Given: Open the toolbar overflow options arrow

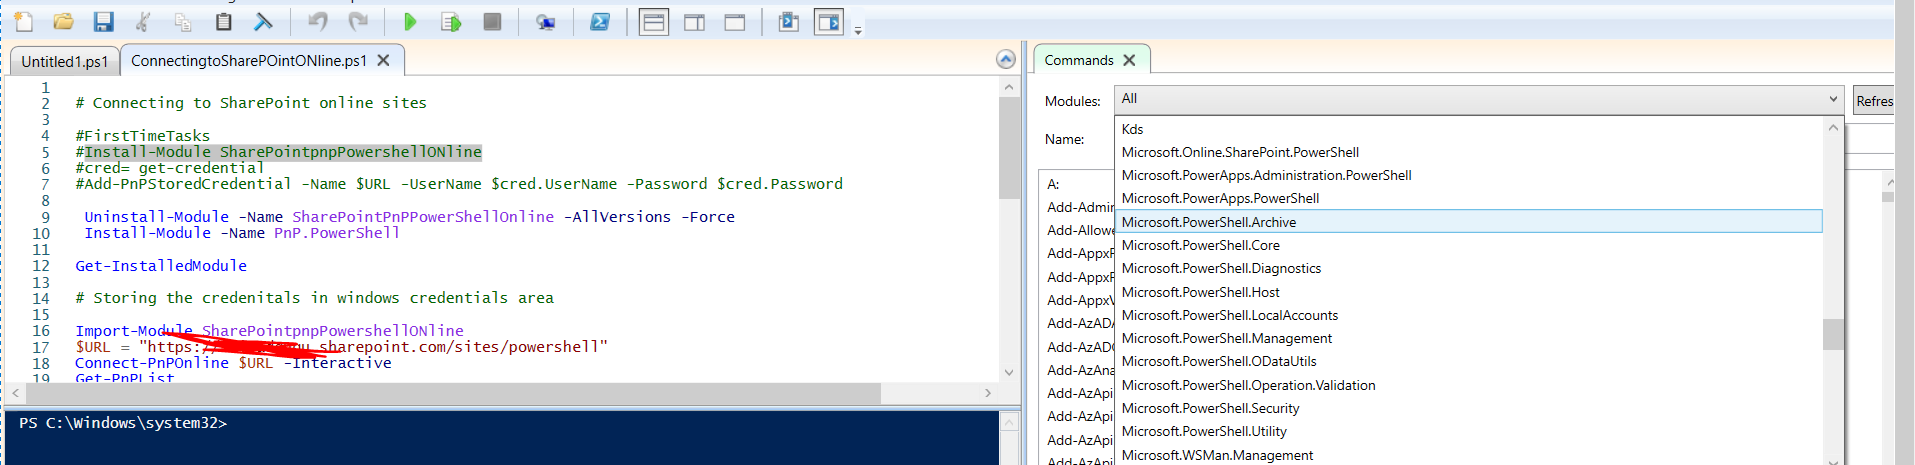Looking at the screenshot, I should 858,31.
